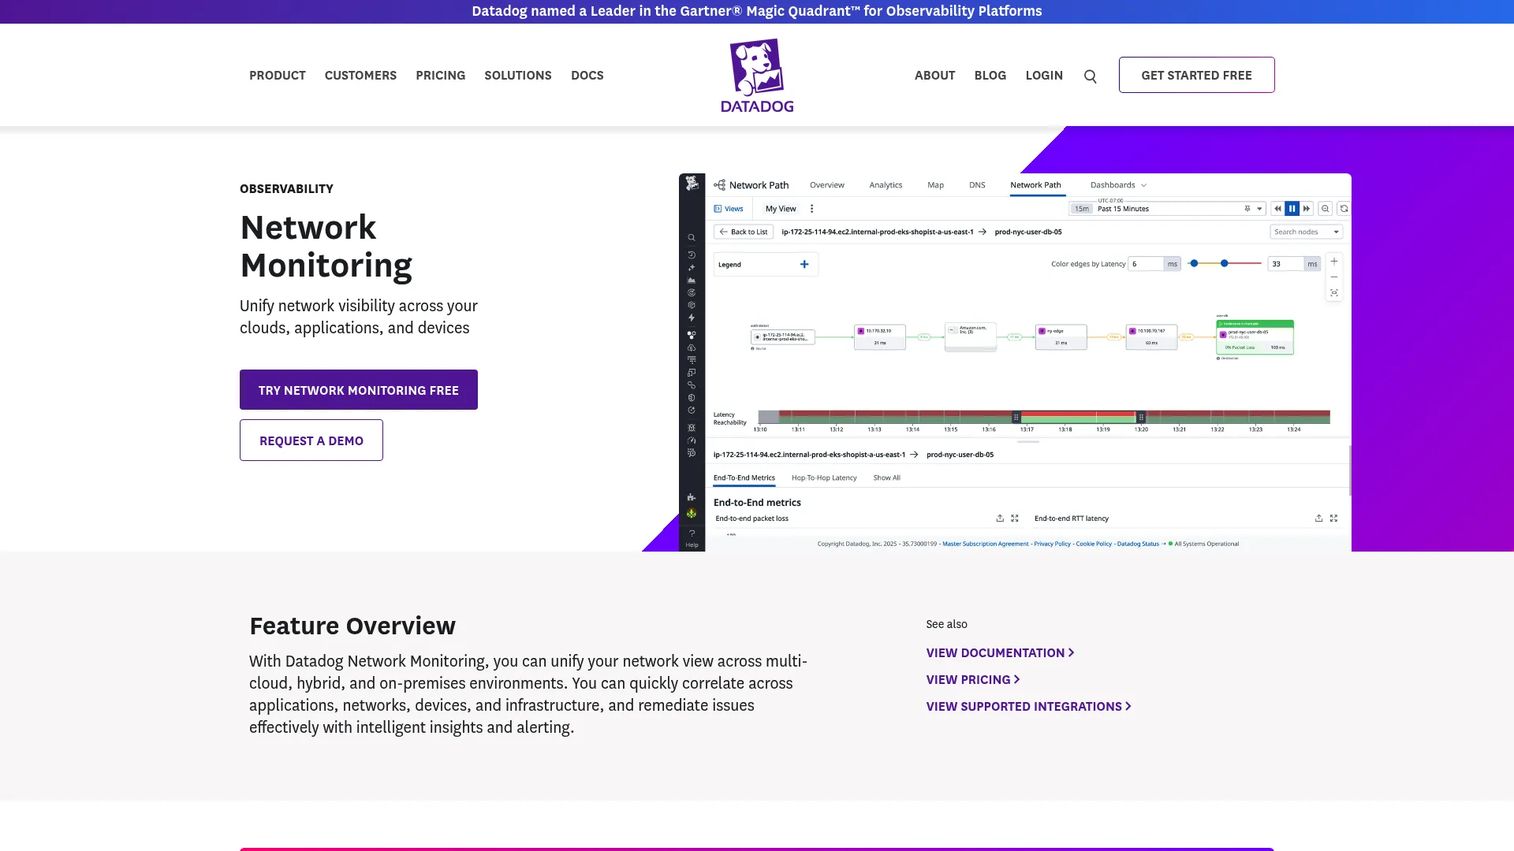Click the Legend plus icon
This screenshot has height=851, width=1514.
click(x=804, y=264)
